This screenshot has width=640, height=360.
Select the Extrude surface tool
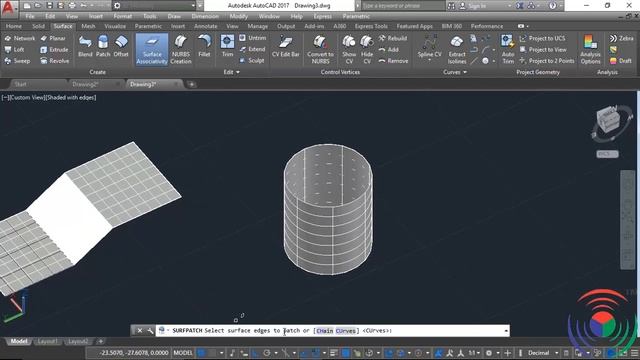point(54,49)
